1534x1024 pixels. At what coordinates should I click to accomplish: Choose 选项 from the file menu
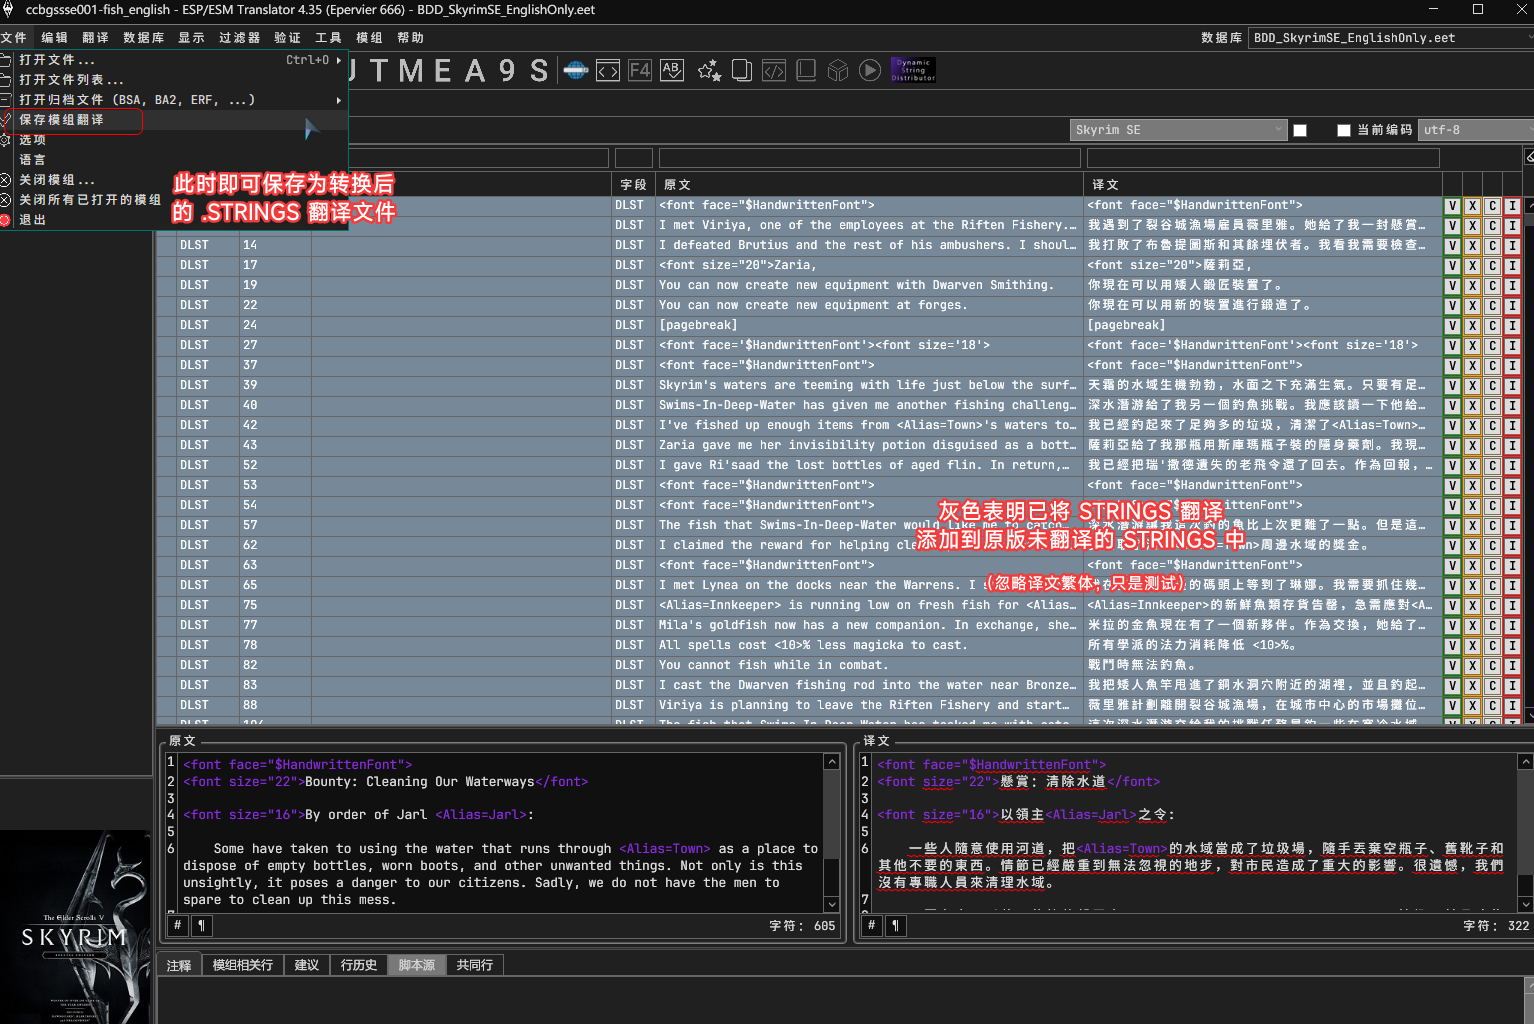click(x=174, y=140)
